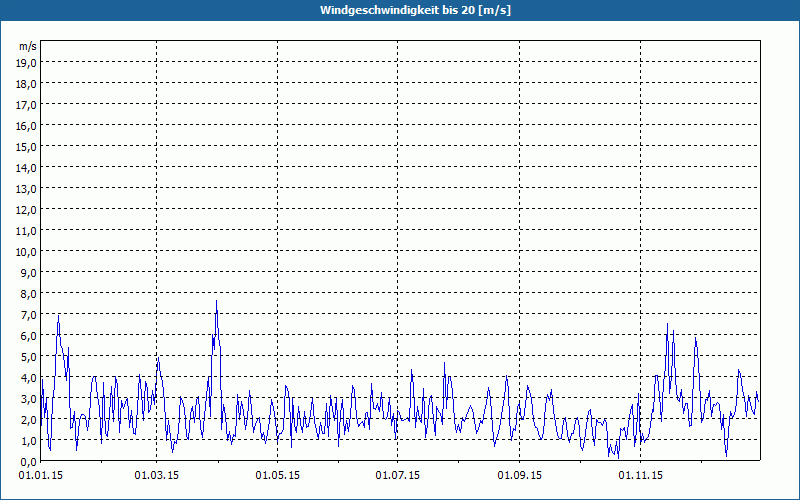Click the 12,0 y-axis label
The height and width of the screenshot is (500, 800).
pos(26,210)
